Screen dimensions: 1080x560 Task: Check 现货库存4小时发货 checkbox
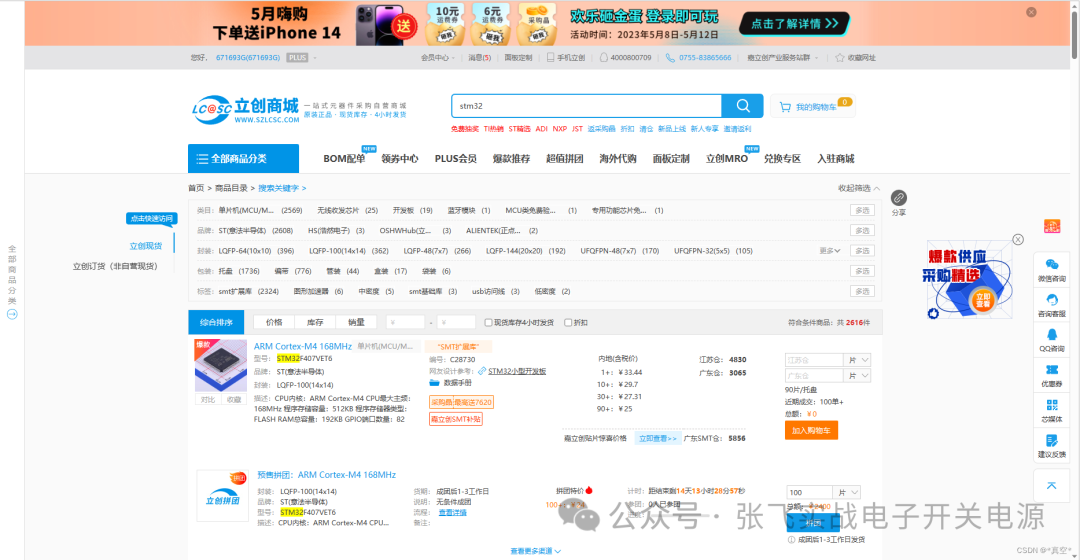[488, 322]
